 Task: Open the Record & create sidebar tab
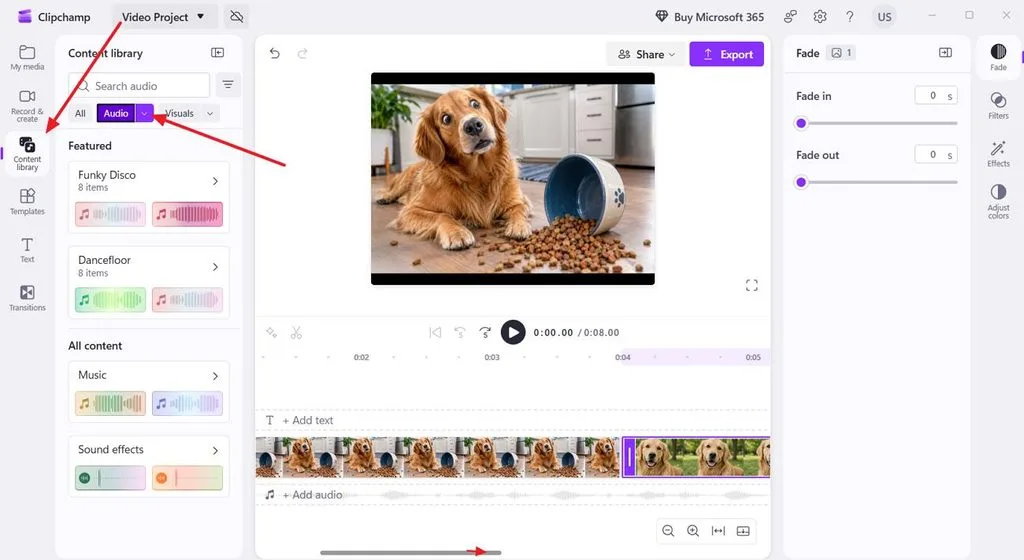click(27, 106)
